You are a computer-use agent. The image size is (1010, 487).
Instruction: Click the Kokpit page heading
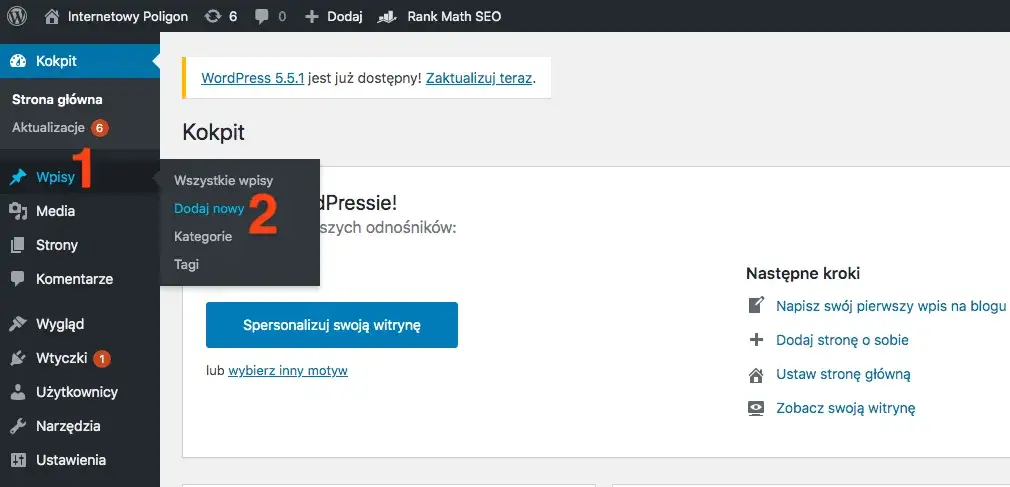214,133
